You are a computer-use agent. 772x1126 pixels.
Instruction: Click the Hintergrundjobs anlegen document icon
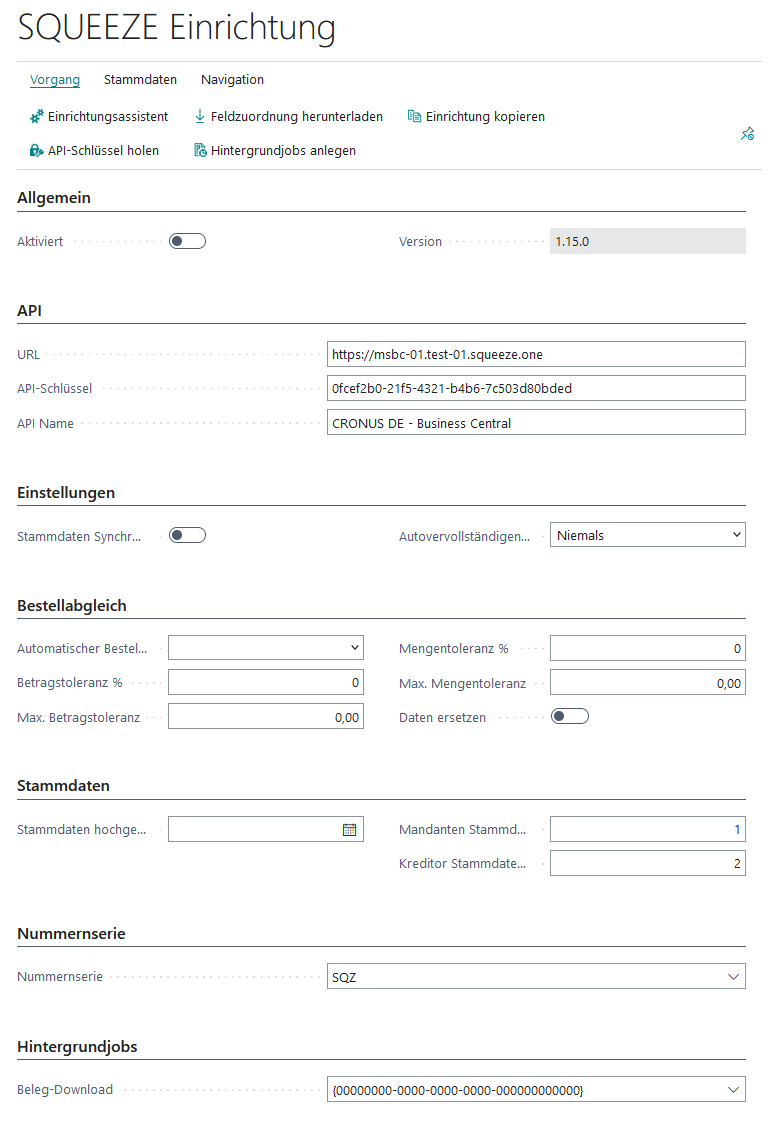200,151
